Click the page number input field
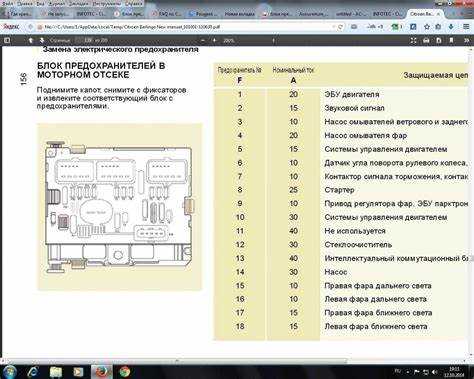The width and height of the screenshot is (474, 379). [88, 40]
